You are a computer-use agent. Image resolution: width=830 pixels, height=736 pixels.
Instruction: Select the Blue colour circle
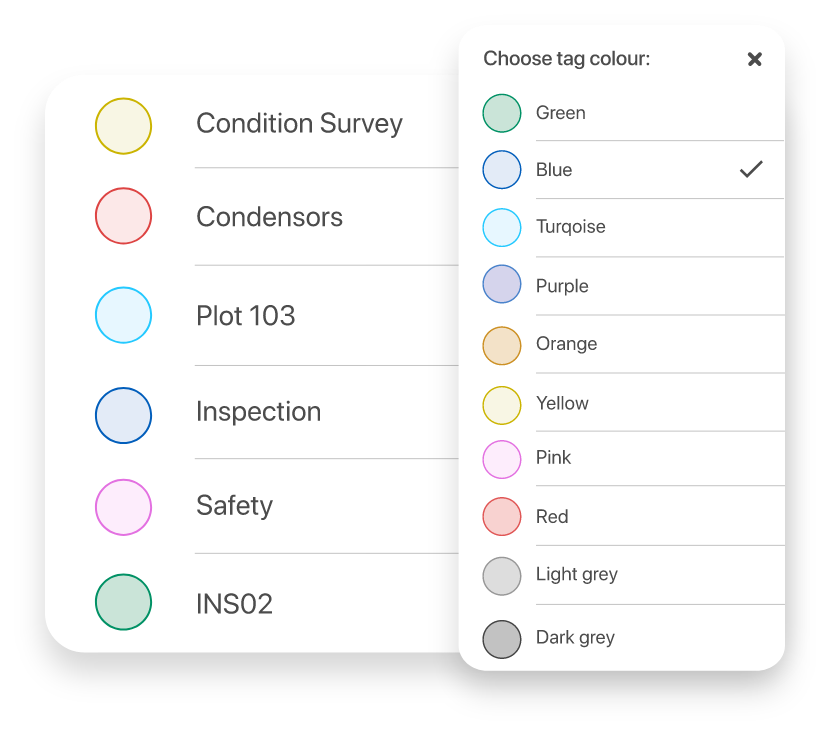[502, 170]
